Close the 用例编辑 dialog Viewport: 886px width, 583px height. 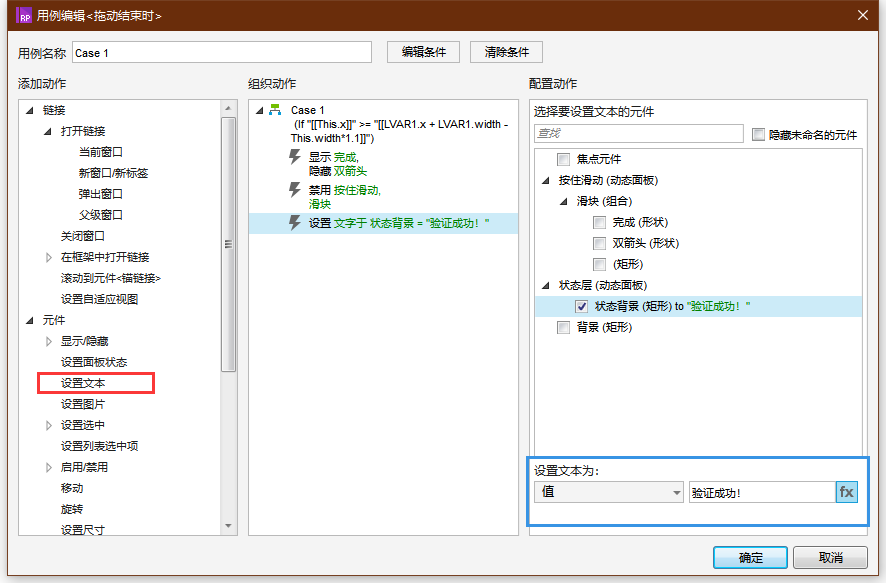[863, 15]
